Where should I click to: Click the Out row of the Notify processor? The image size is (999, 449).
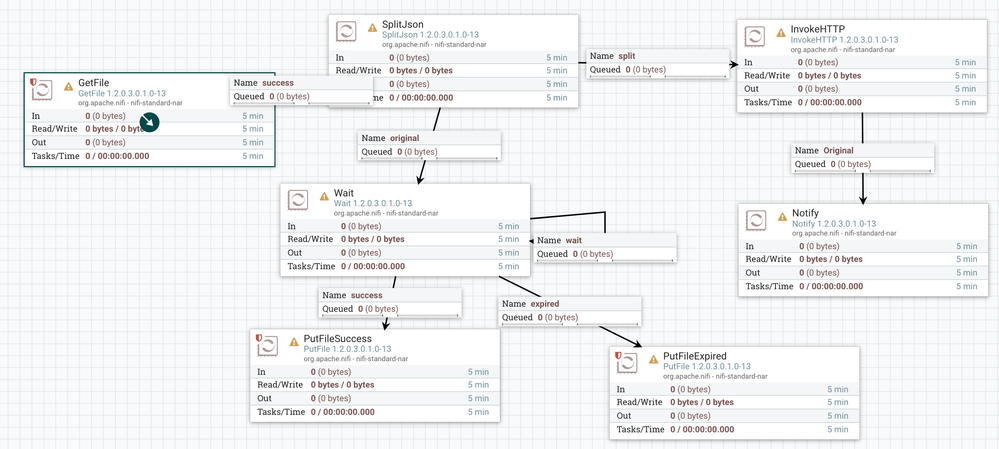pos(862,273)
